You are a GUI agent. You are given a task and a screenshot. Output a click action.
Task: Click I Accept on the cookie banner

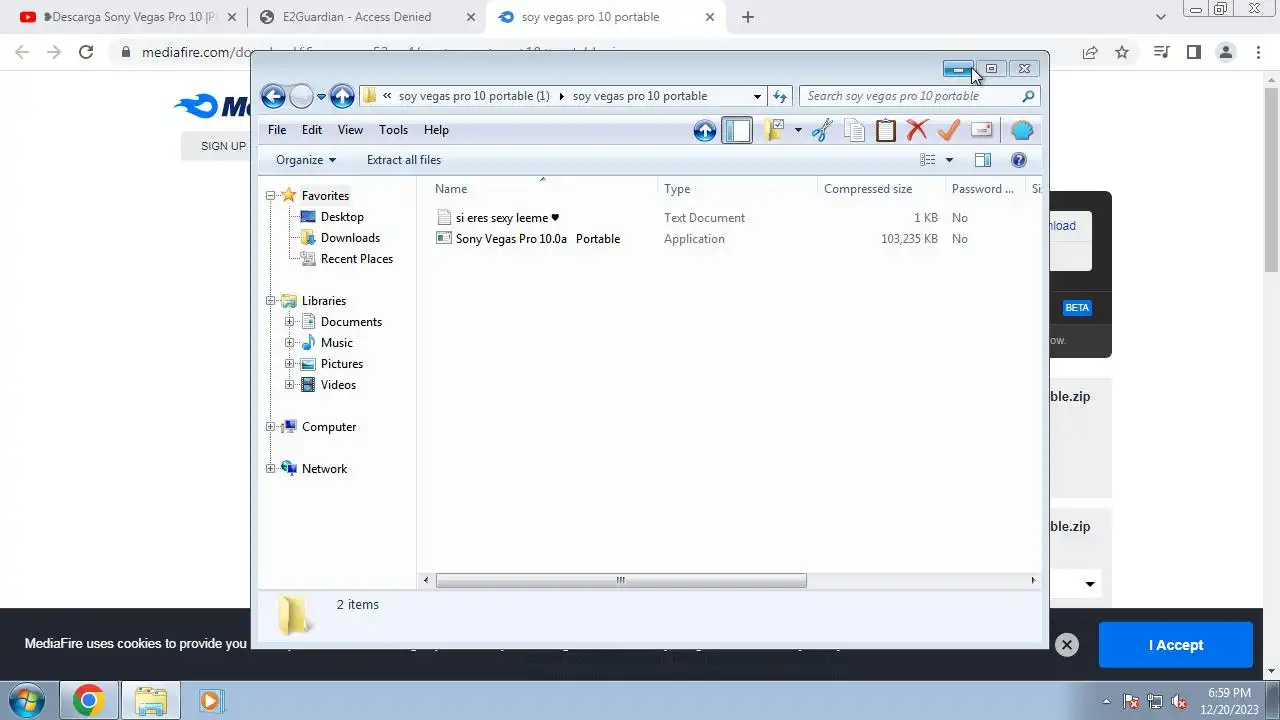[1176, 645]
